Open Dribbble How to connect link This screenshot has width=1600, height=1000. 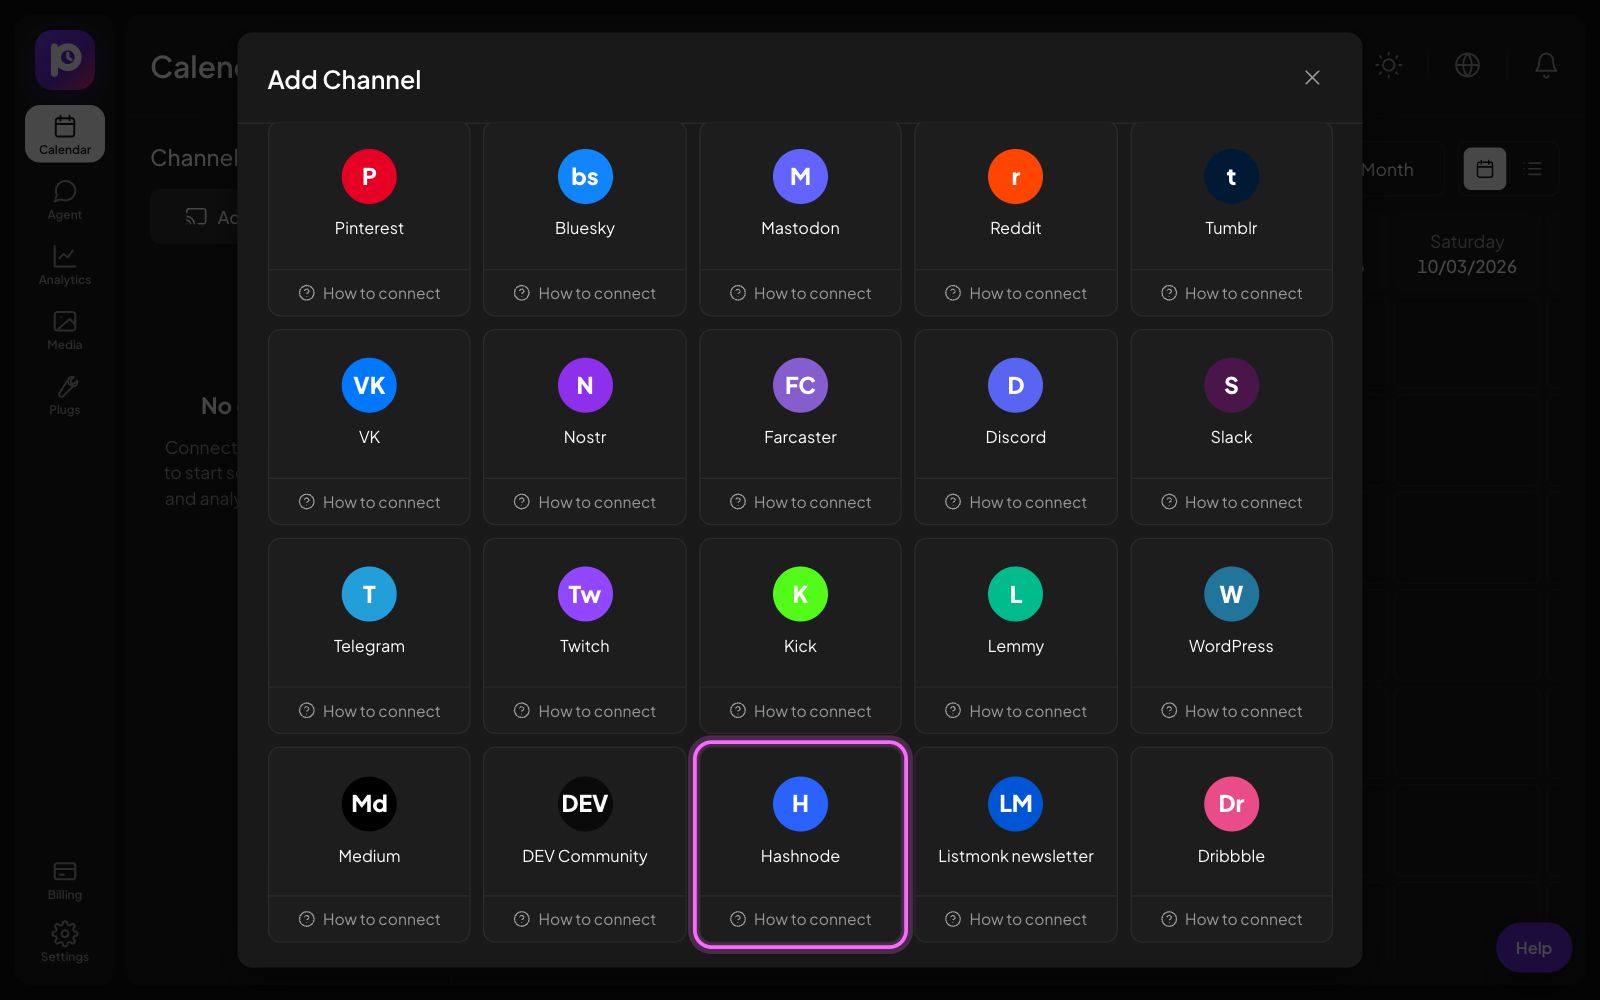click(1231, 919)
